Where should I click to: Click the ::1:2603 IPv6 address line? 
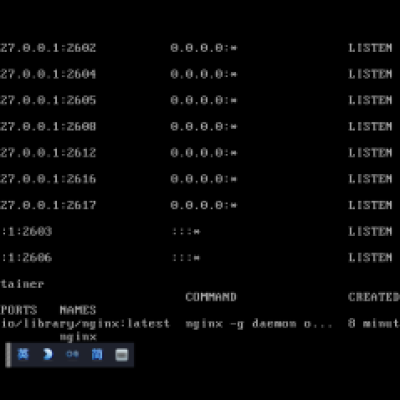(27, 231)
